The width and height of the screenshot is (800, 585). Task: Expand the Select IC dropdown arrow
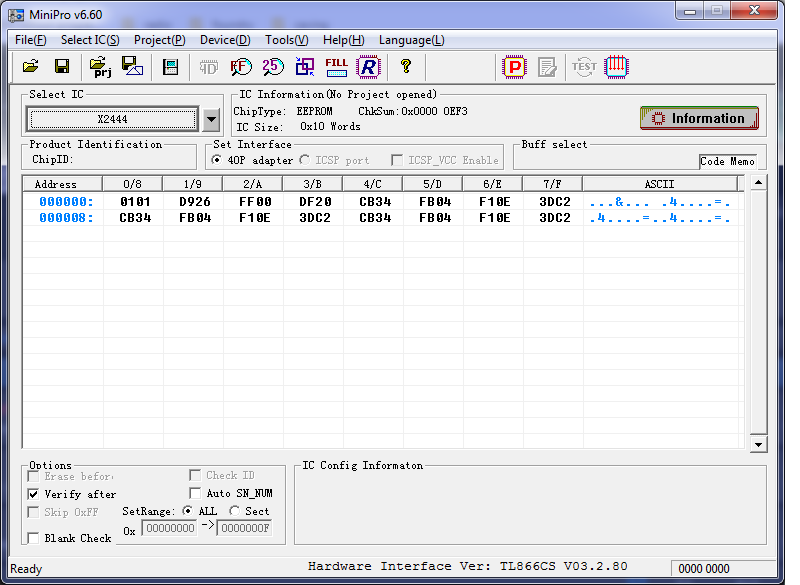(x=211, y=120)
